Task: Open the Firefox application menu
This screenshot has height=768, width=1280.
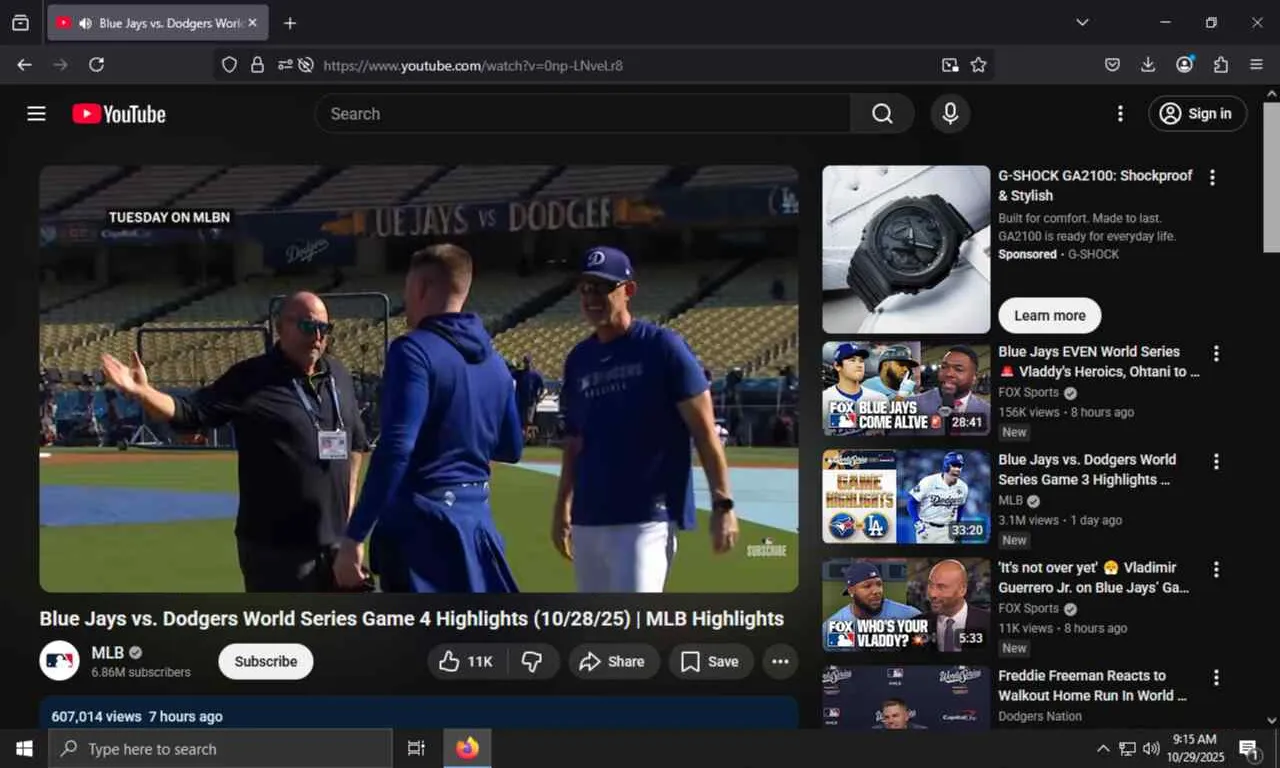Action: coord(1257,65)
